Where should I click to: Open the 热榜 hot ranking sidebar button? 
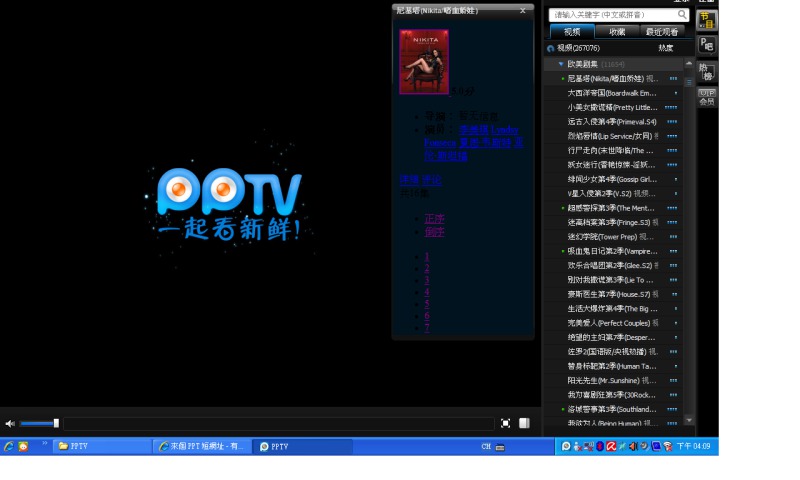707,71
